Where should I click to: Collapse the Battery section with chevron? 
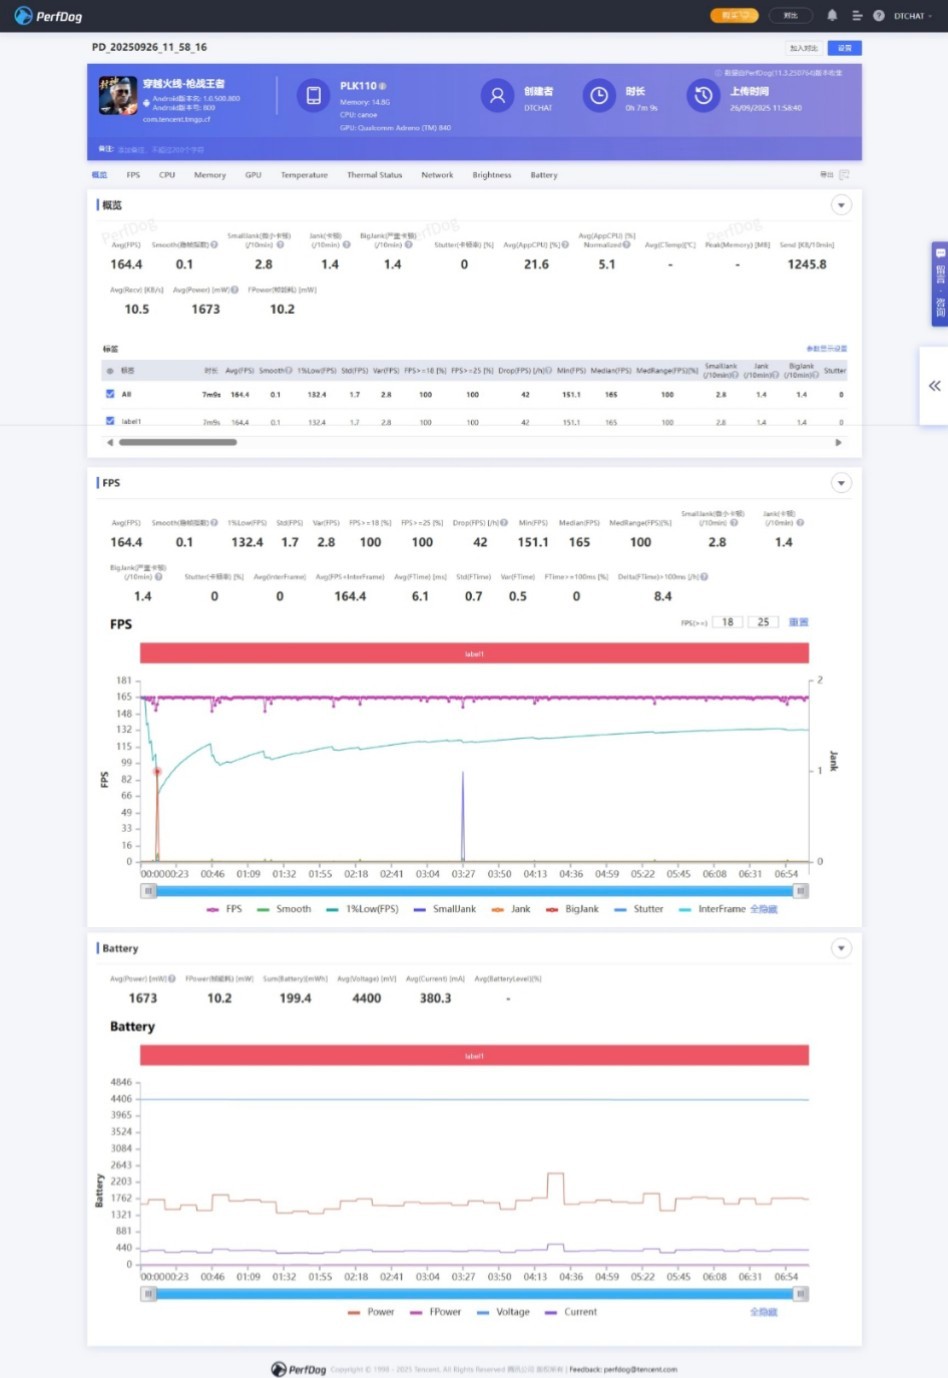point(841,948)
